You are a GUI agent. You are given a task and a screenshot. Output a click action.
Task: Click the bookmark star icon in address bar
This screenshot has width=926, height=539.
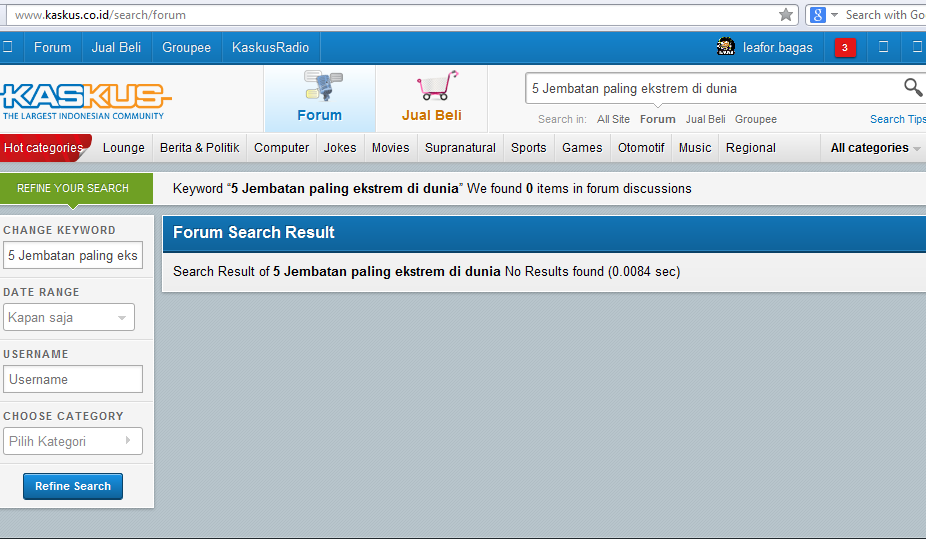click(x=785, y=15)
